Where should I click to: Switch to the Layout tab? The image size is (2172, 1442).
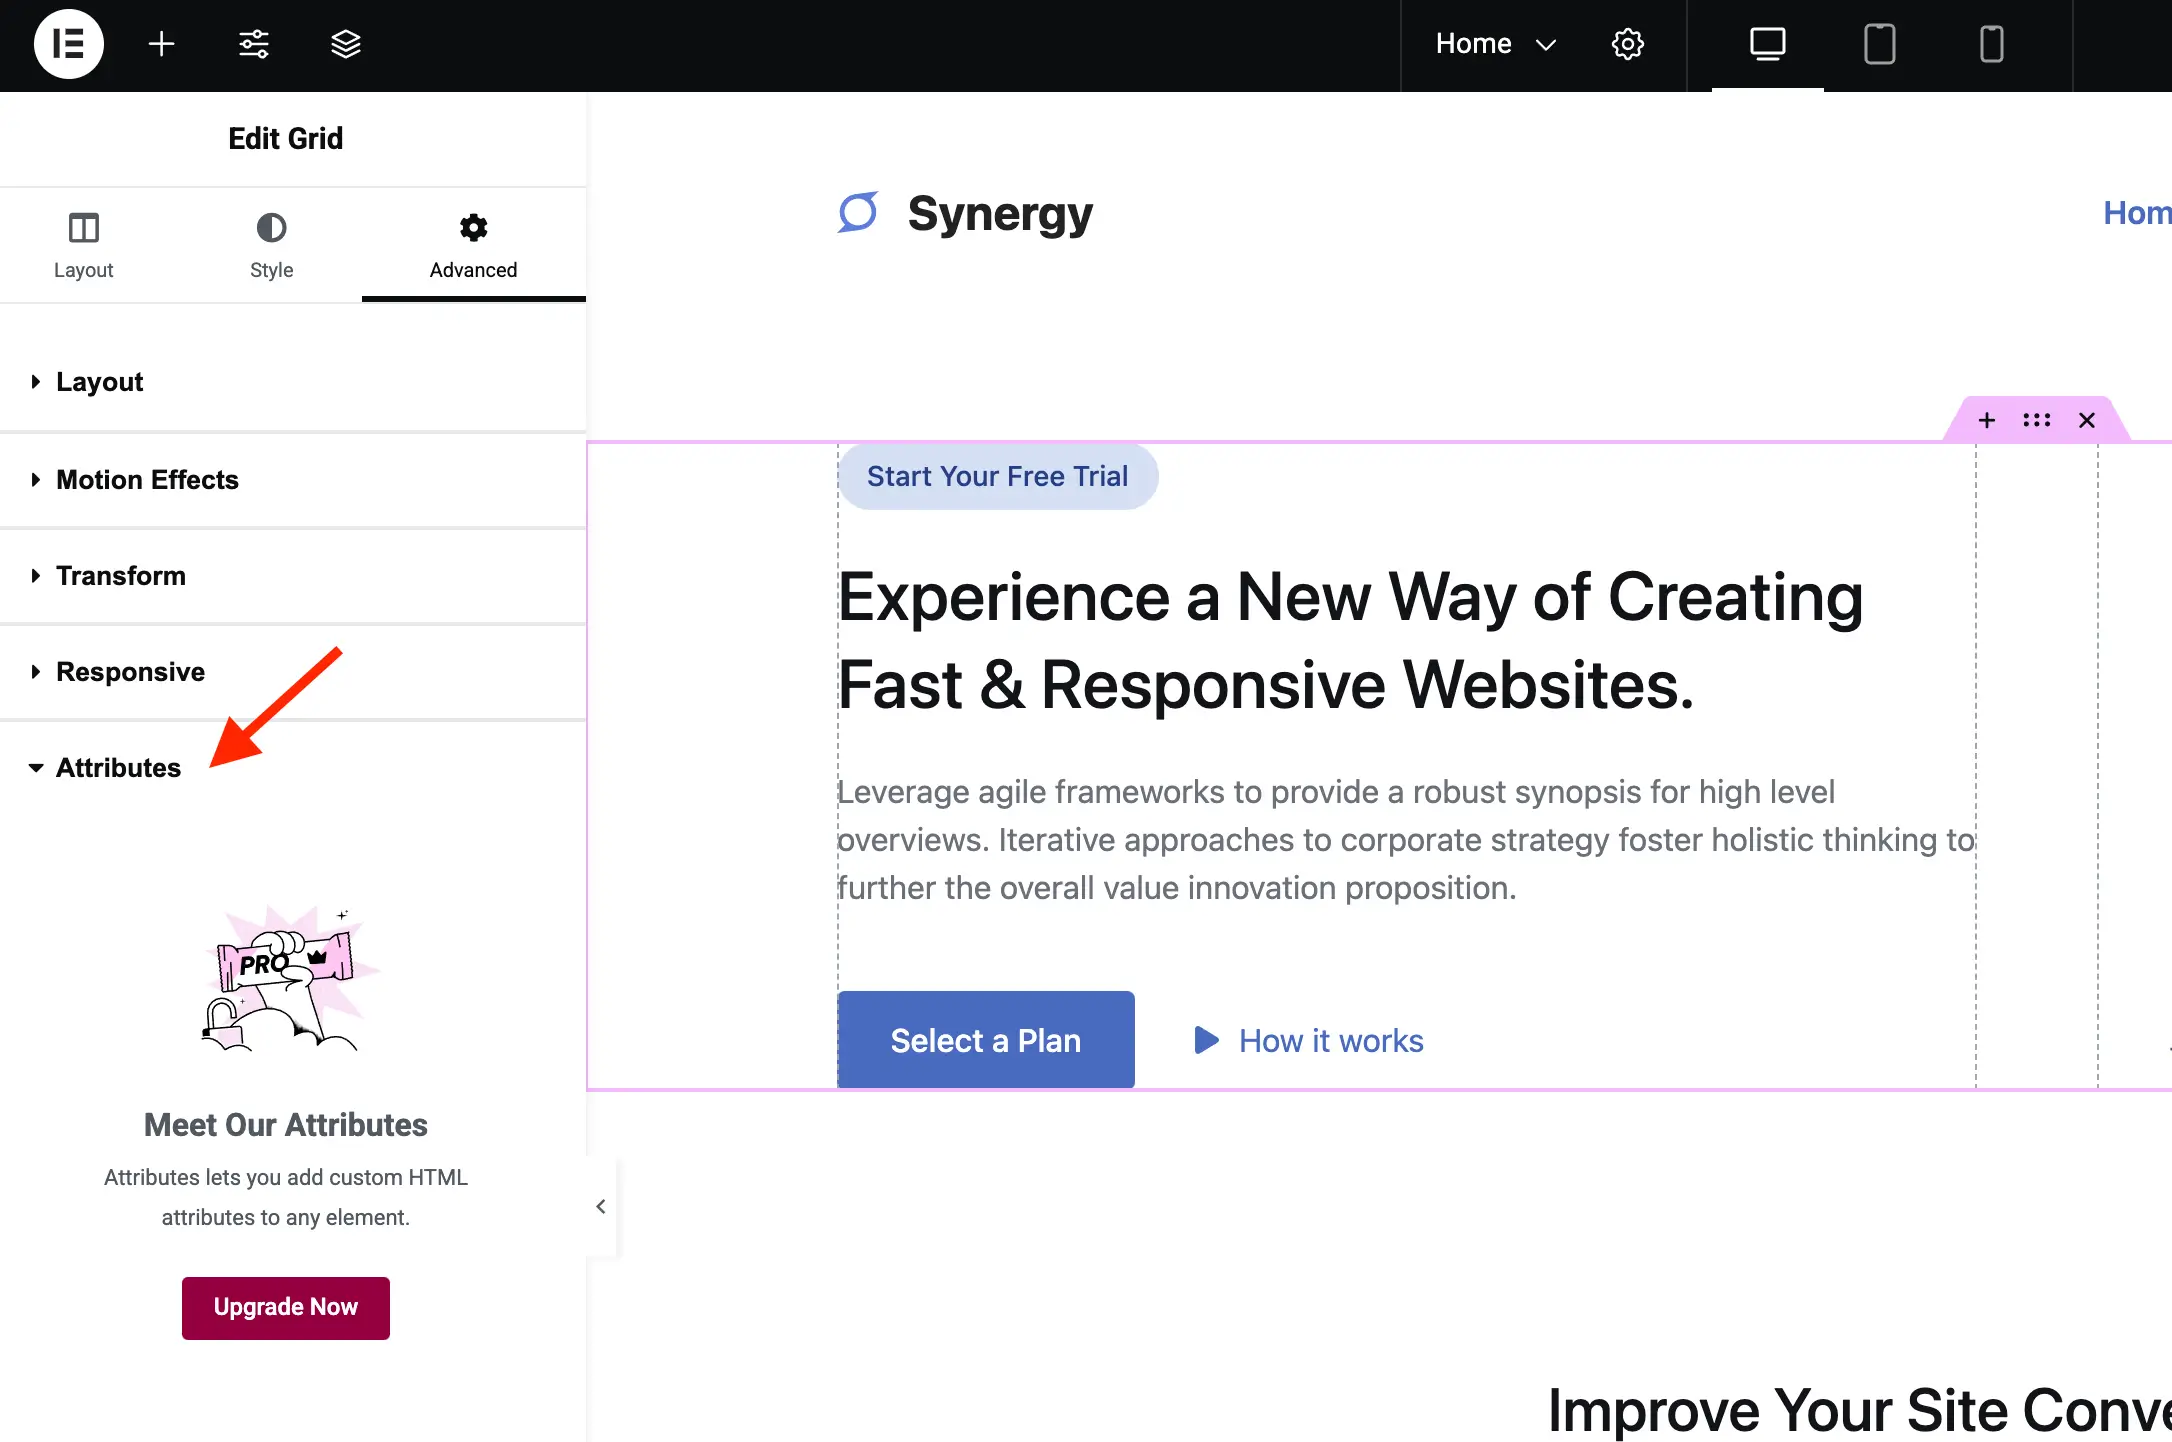[84, 245]
